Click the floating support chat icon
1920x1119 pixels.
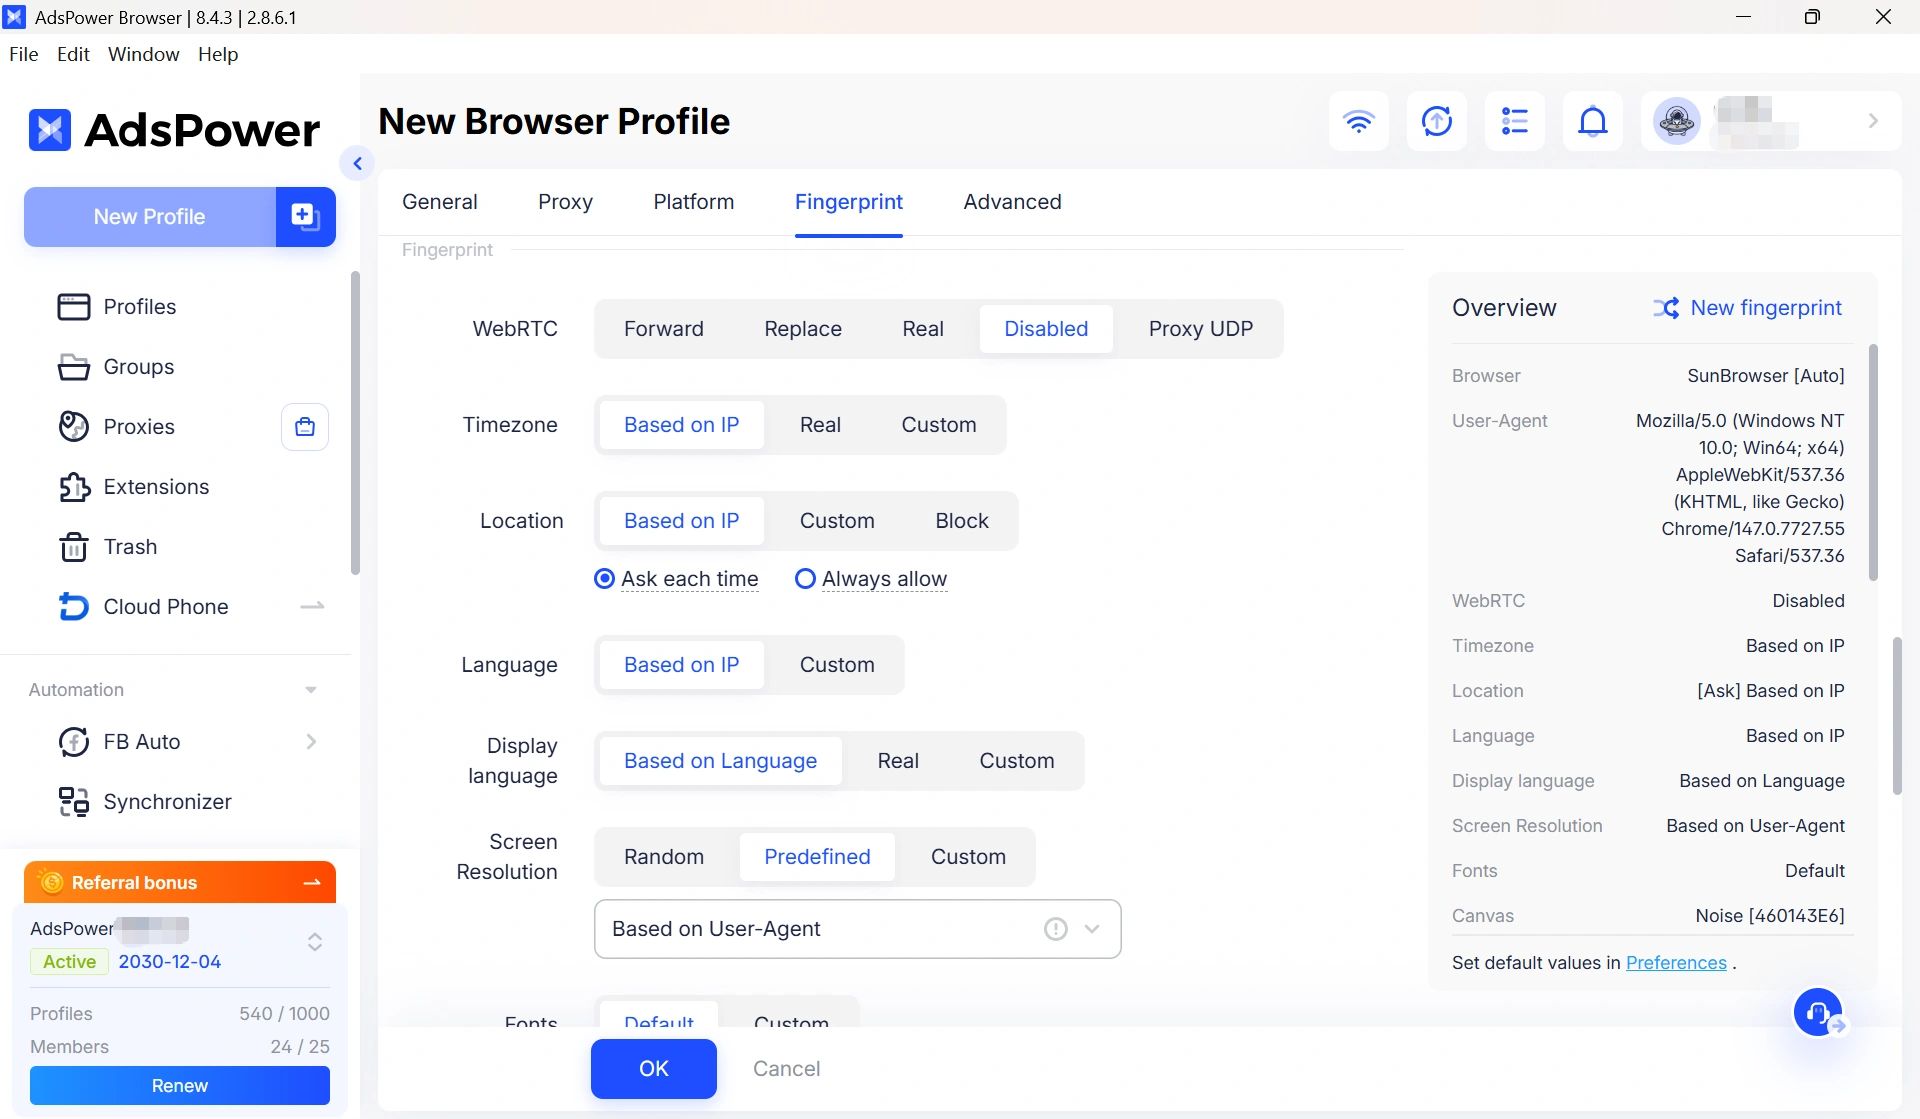[x=1818, y=1013]
